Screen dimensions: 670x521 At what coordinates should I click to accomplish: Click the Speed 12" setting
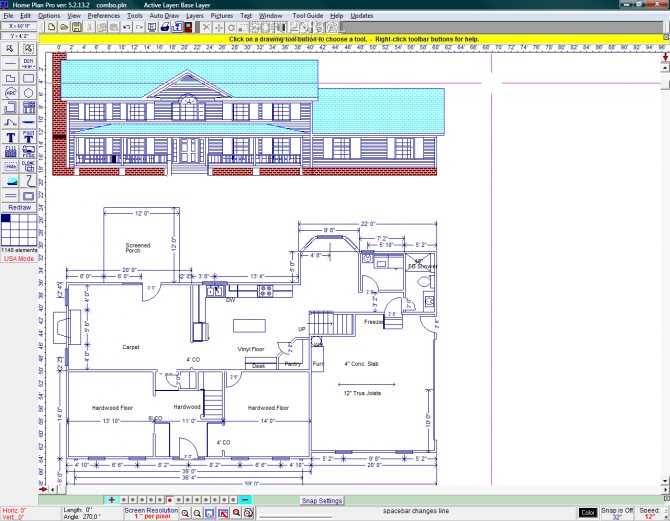click(x=650, y=513)
